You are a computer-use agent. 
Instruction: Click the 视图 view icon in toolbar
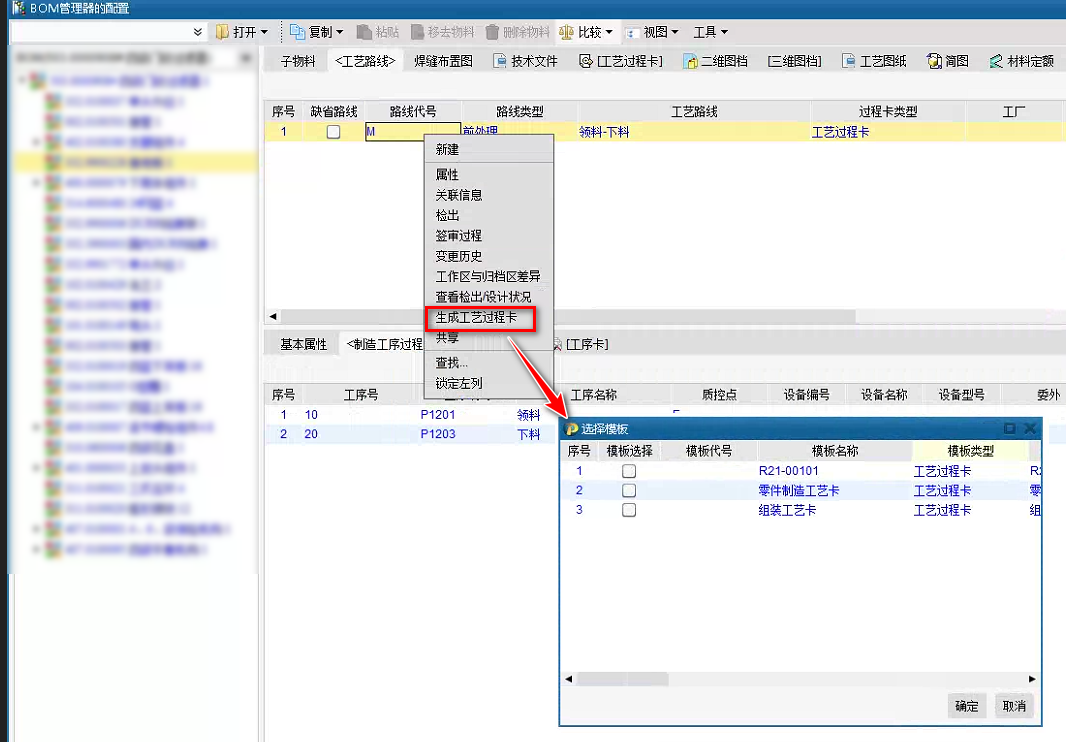coord(632,32)
